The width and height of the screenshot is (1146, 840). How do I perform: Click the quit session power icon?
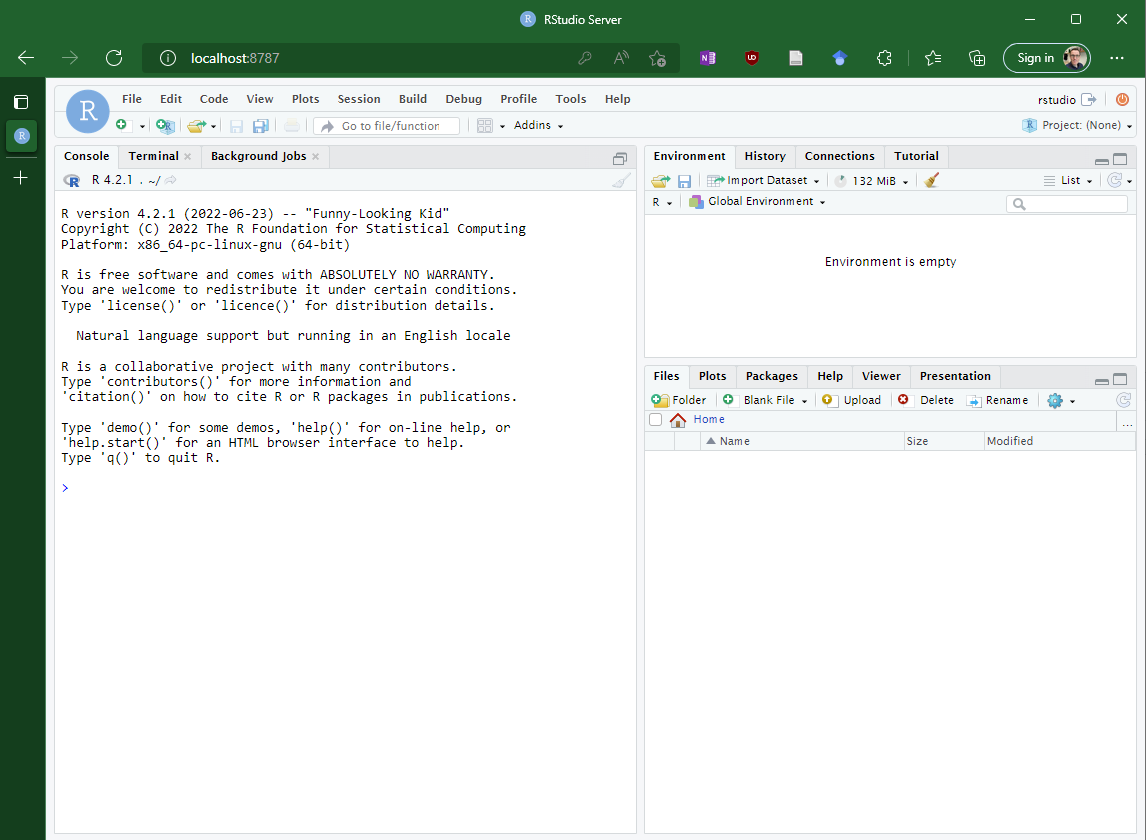[1122, 99]
